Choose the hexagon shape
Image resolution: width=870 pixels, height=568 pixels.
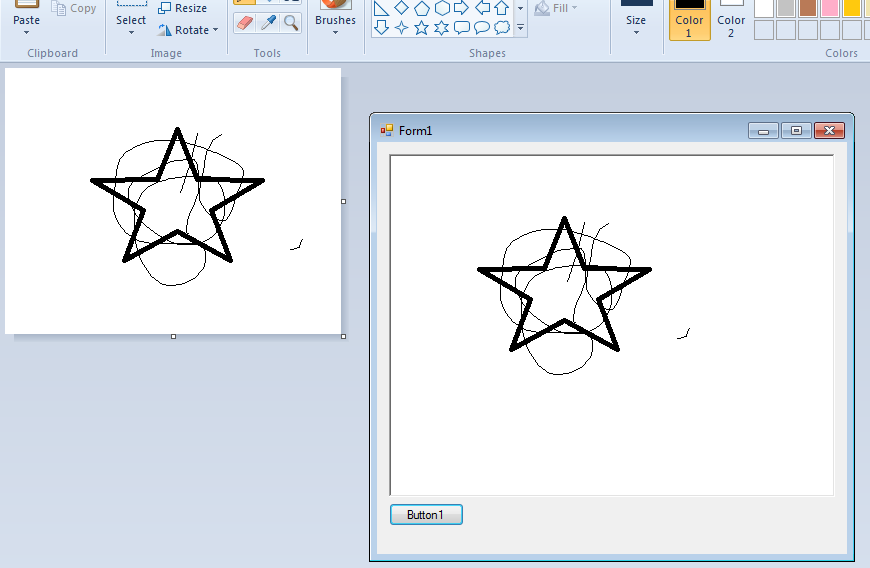click(x=442, y=8)
